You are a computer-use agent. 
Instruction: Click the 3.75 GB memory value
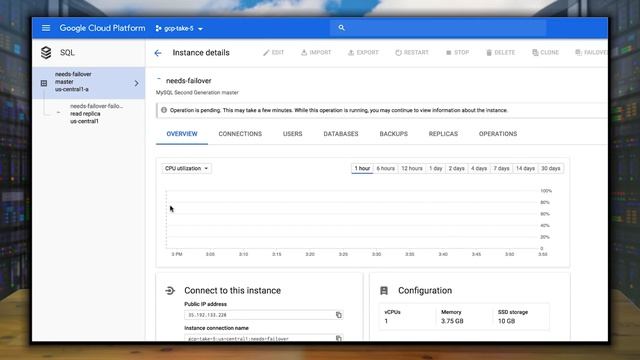point(452,321)
